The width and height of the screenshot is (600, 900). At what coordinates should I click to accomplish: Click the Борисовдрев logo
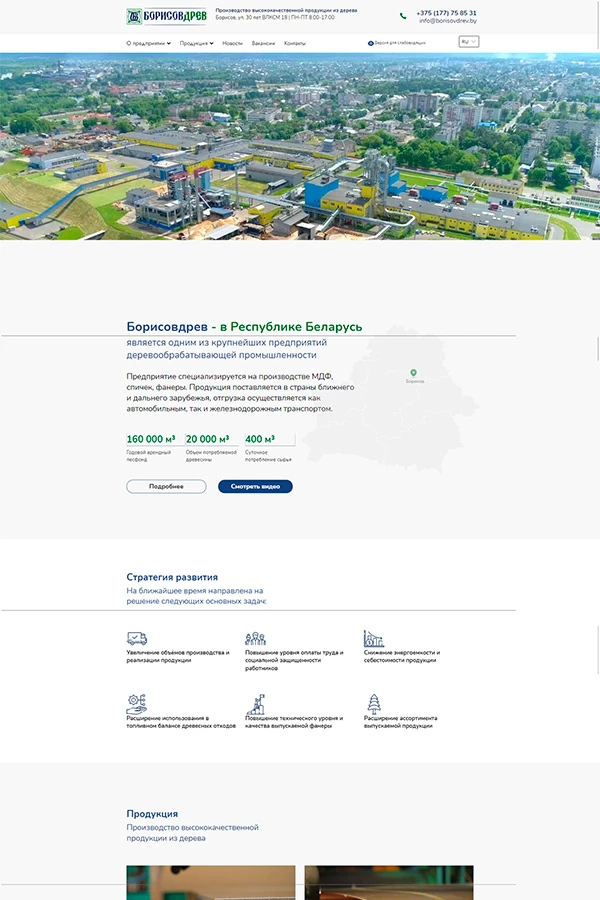(166, 16)
